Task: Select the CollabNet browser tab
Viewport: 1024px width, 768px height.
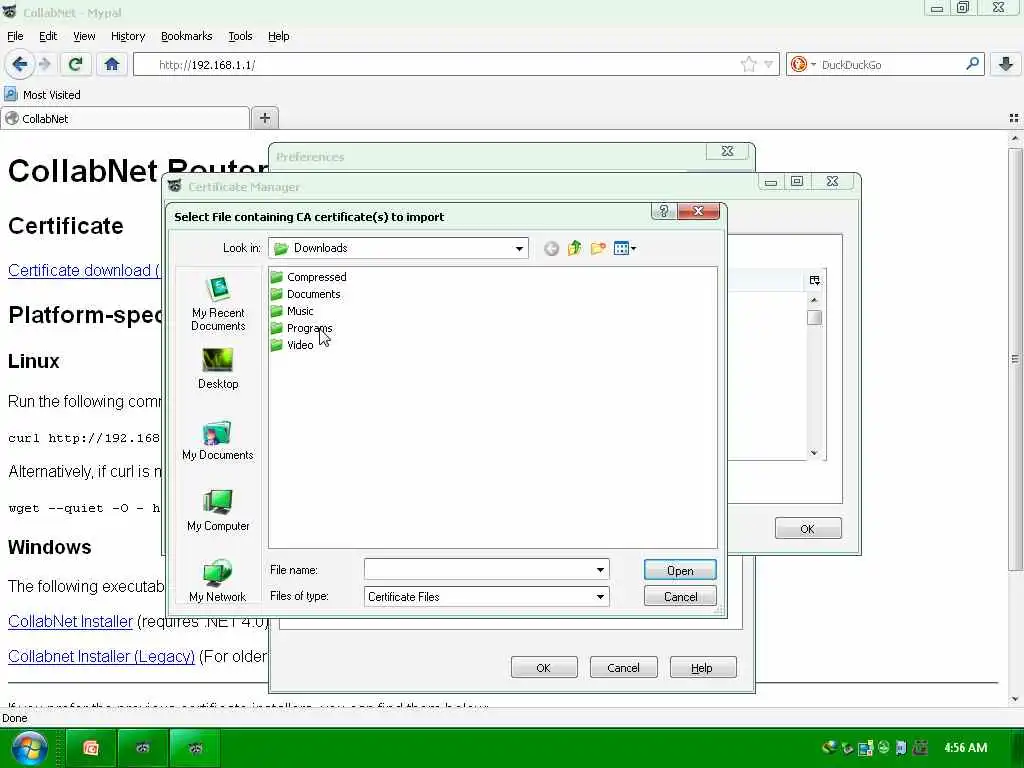Action: pyautogui.click(x=125, y=118)
